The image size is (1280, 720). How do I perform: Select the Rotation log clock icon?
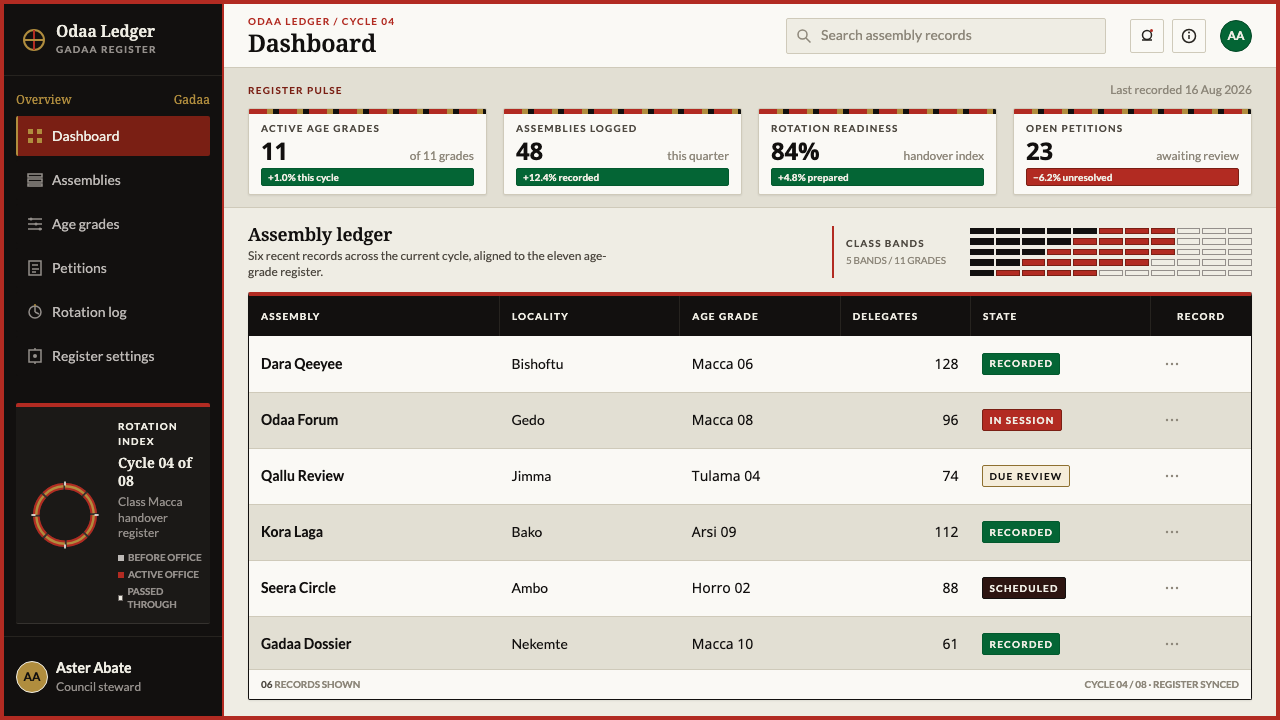(35, 312)
